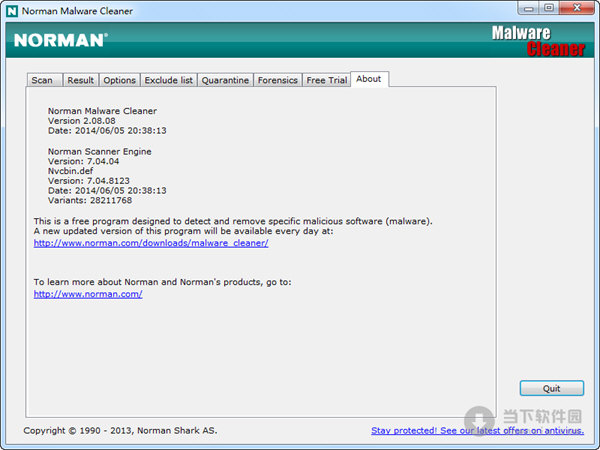Open the http://www.norman.com/ homepage link

coord(88,294)
